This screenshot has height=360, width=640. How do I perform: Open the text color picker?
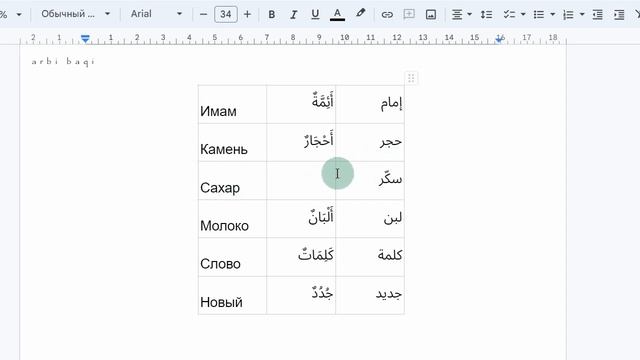coord(337,15)
